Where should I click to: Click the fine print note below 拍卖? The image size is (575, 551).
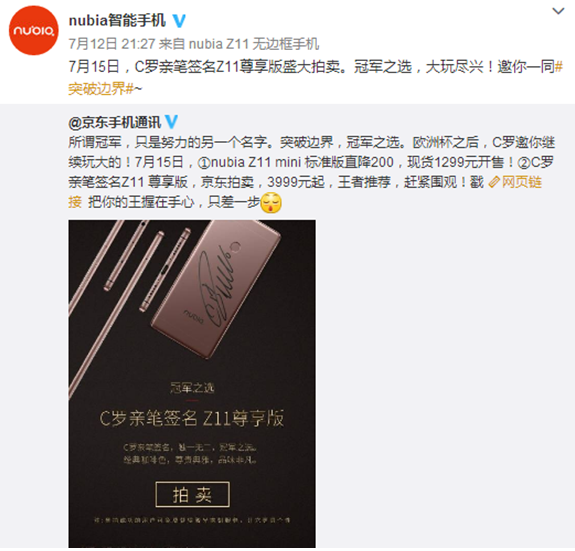[192, 520]
